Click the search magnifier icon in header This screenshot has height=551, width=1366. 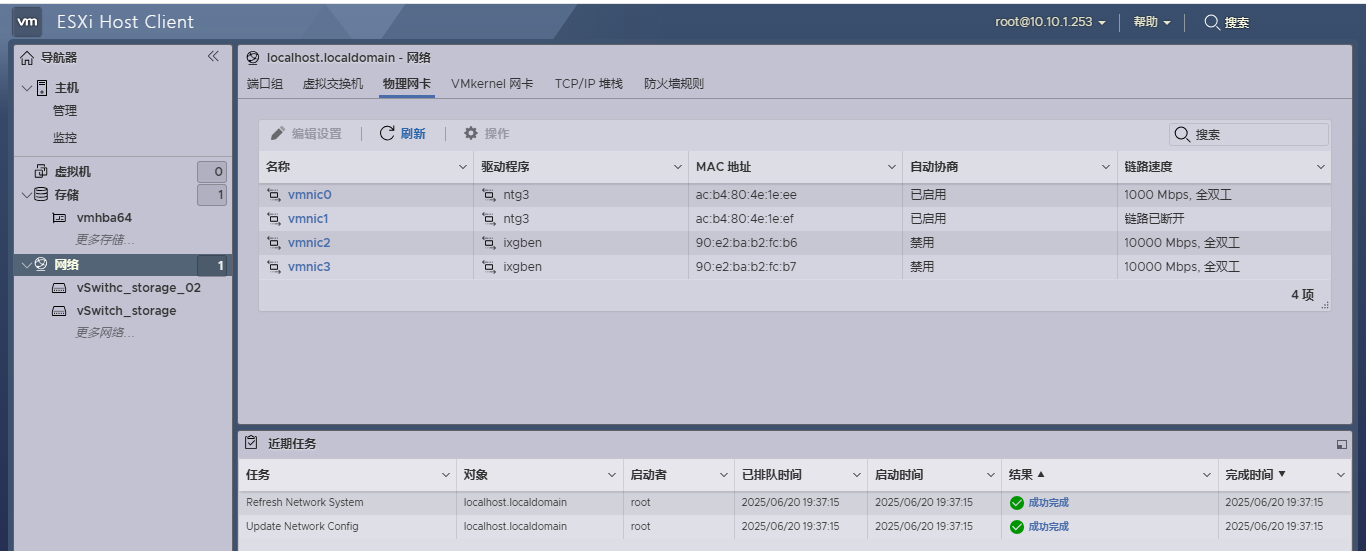tap(1211, 22)
